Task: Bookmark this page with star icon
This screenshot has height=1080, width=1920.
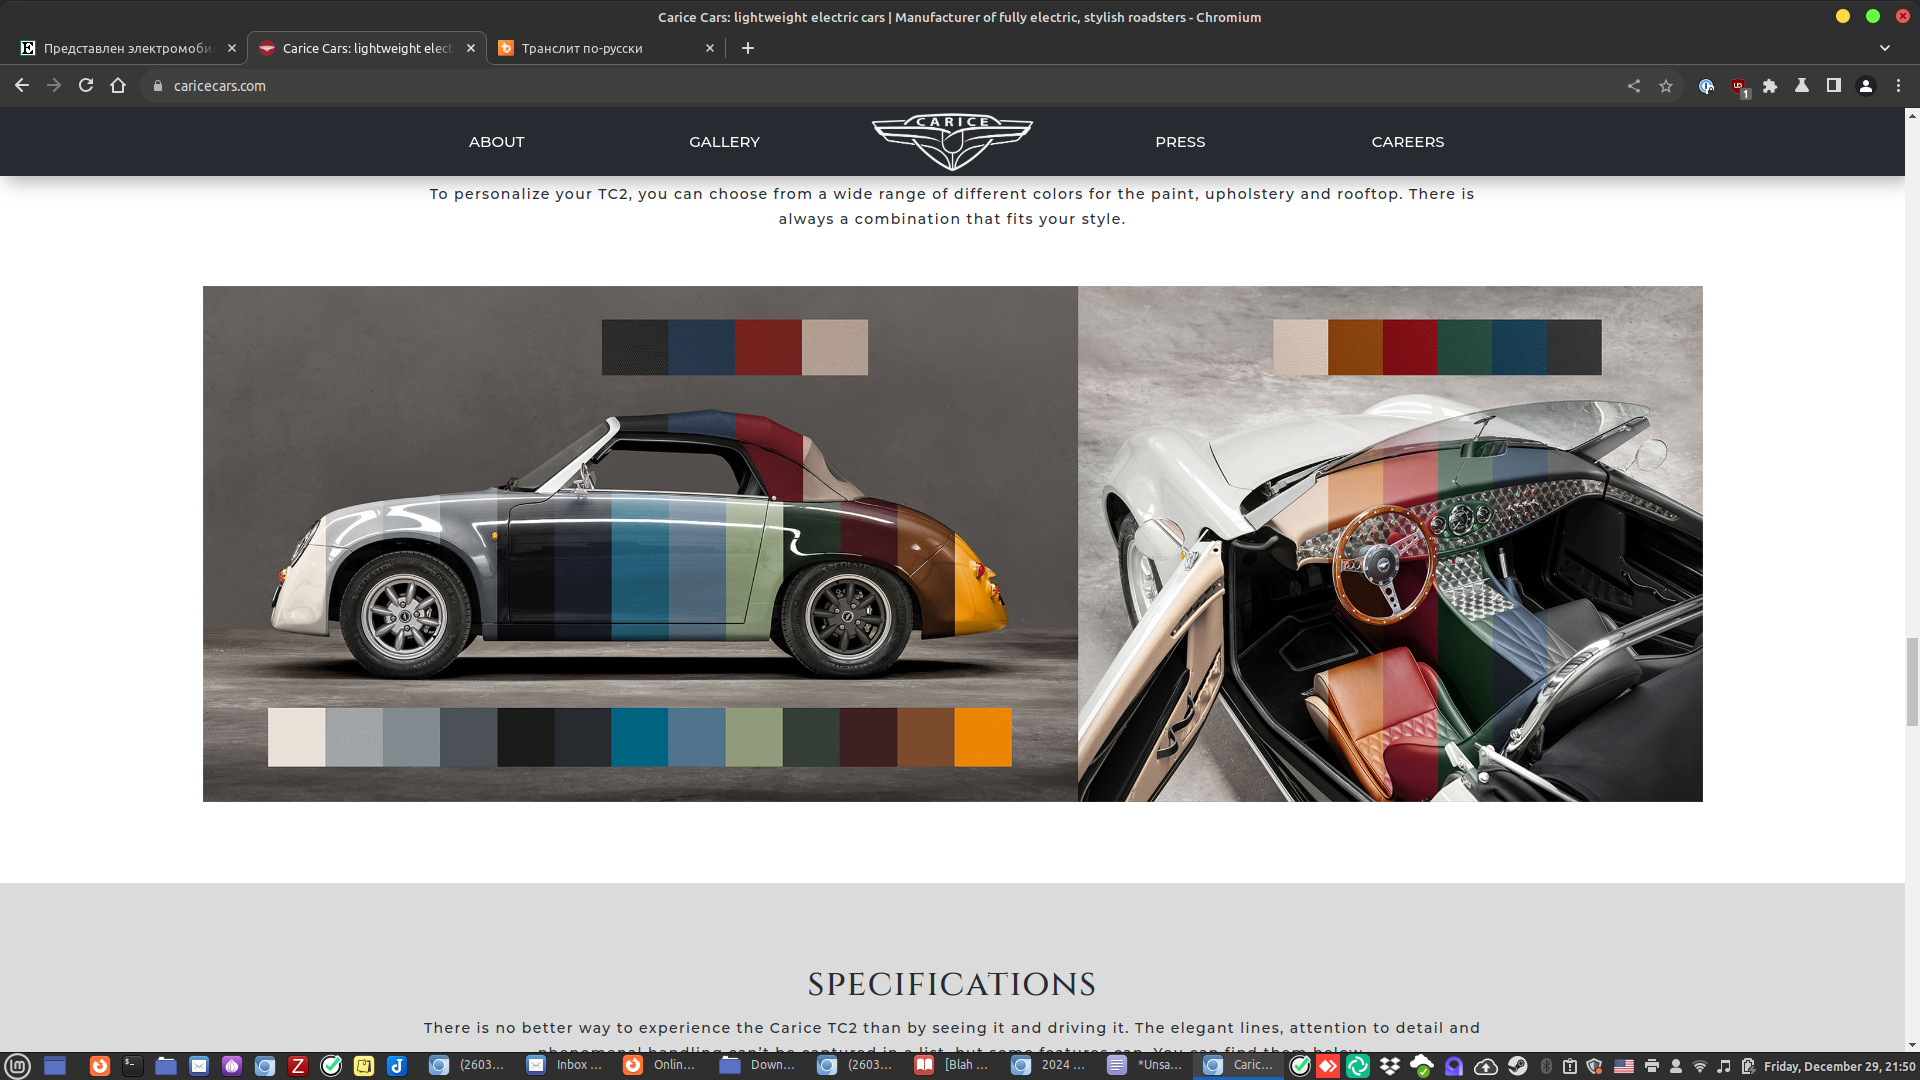Action: tap(1666, 86)
